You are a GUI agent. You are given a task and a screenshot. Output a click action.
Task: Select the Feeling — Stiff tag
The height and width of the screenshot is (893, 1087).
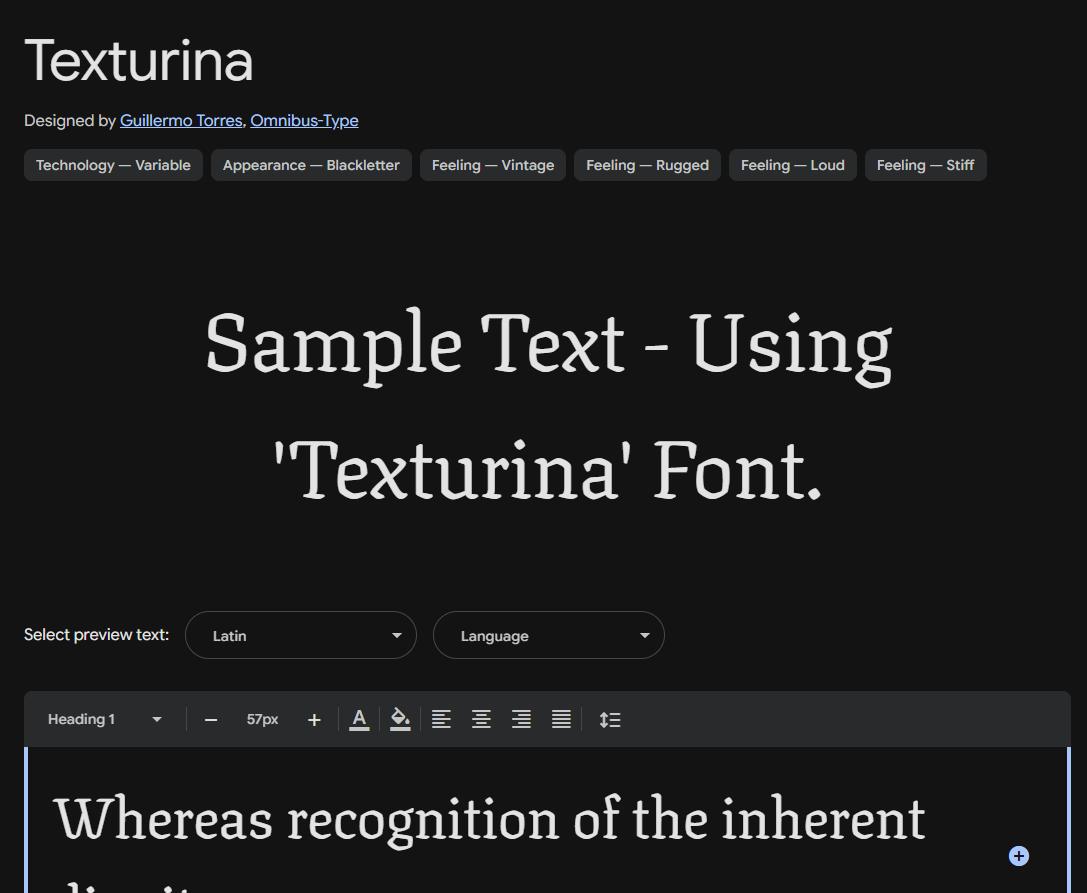(x=925, y=165)
